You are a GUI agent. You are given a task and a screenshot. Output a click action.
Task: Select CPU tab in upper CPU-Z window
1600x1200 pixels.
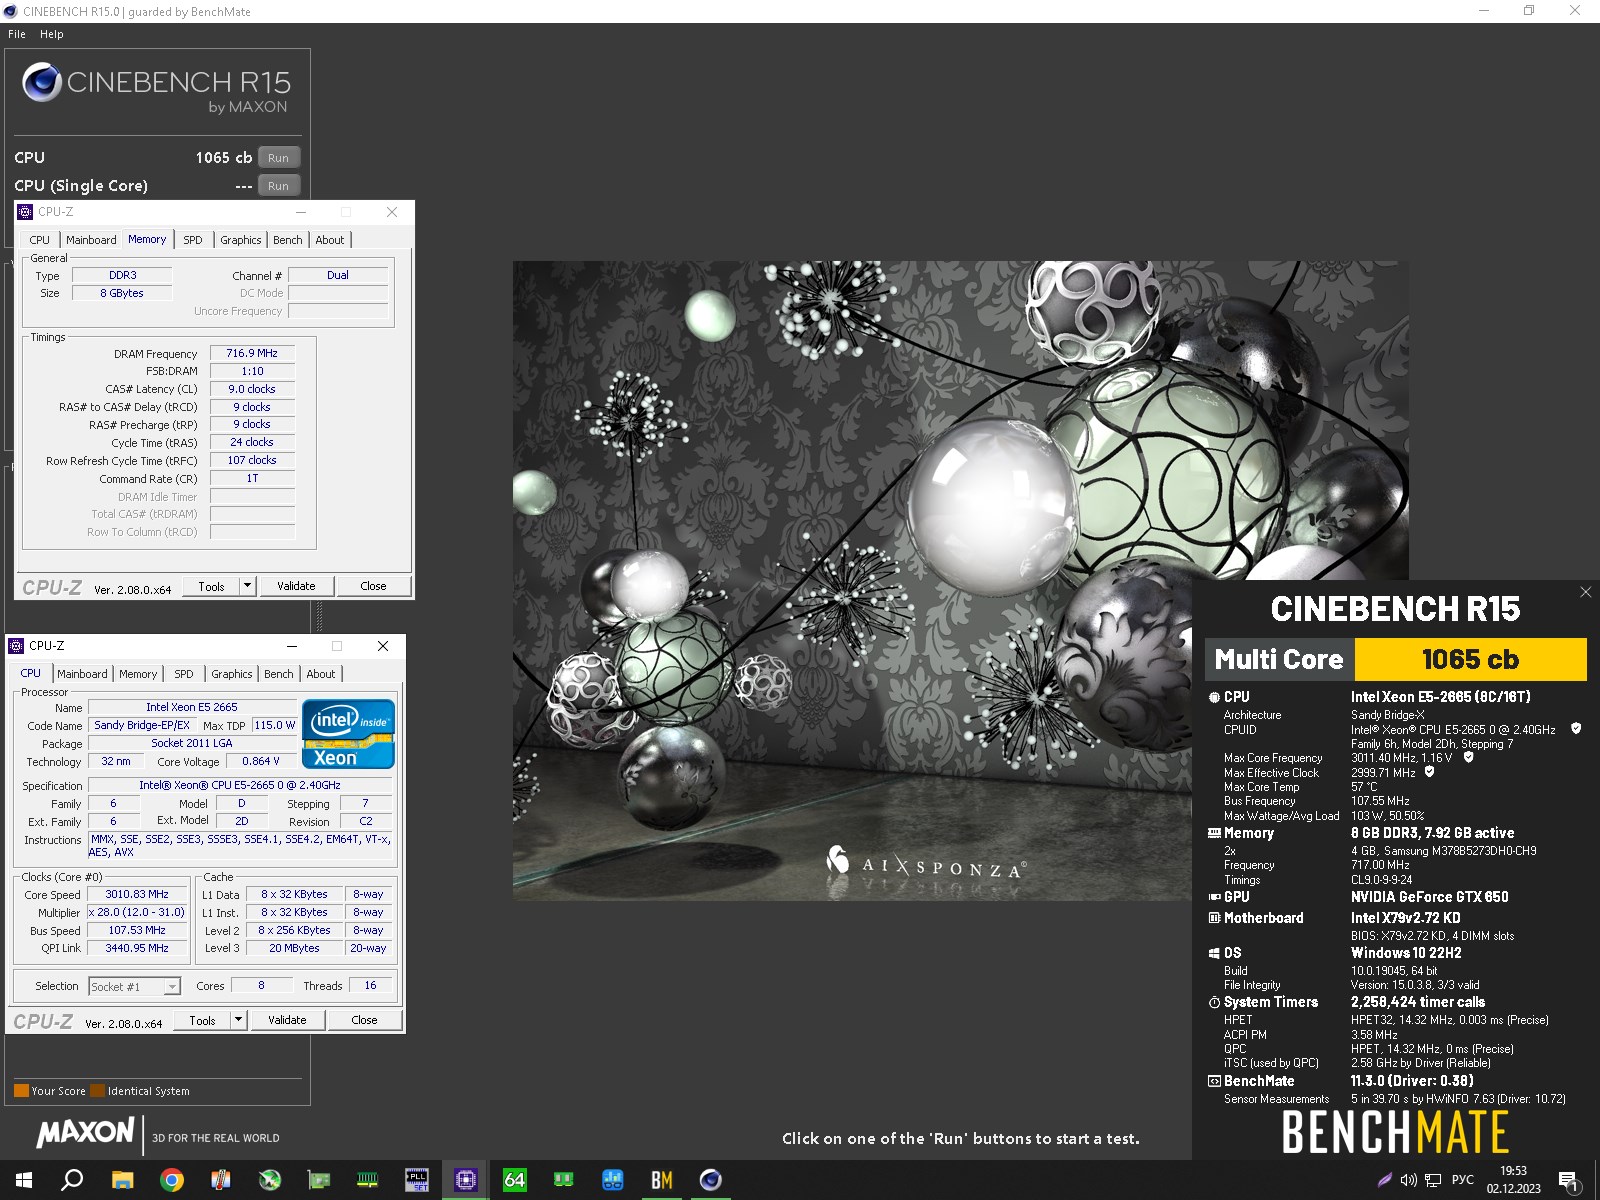(40, 240)
